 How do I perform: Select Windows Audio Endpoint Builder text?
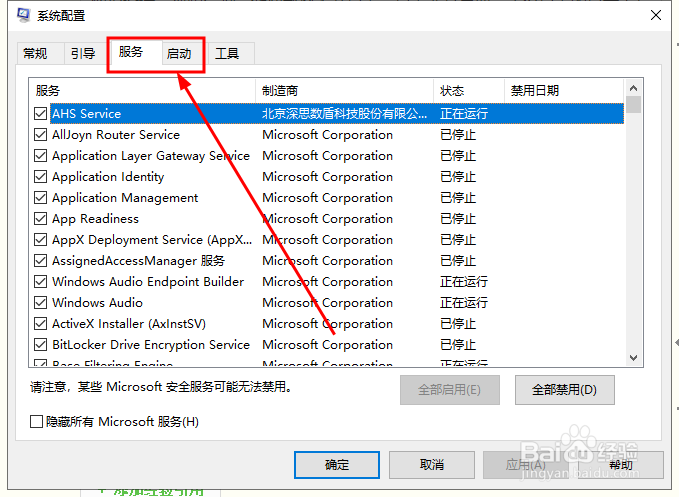pyautogui.click(x=148, y=281)
